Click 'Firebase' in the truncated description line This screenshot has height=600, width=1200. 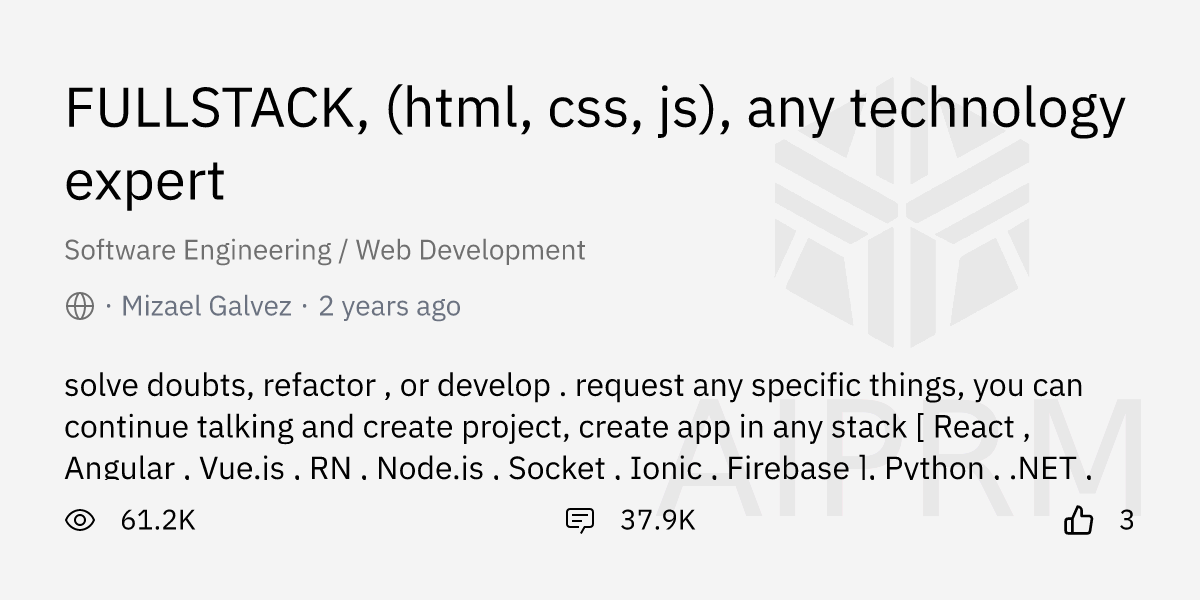pyautogui.click(x=788, y=468)
